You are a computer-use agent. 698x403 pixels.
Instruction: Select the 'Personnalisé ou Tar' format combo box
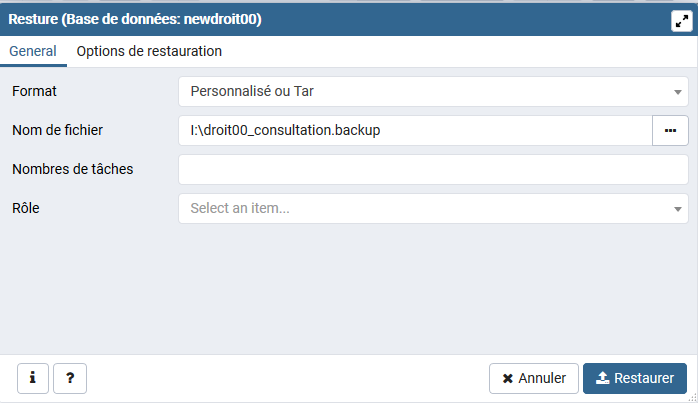coord(420,92)
